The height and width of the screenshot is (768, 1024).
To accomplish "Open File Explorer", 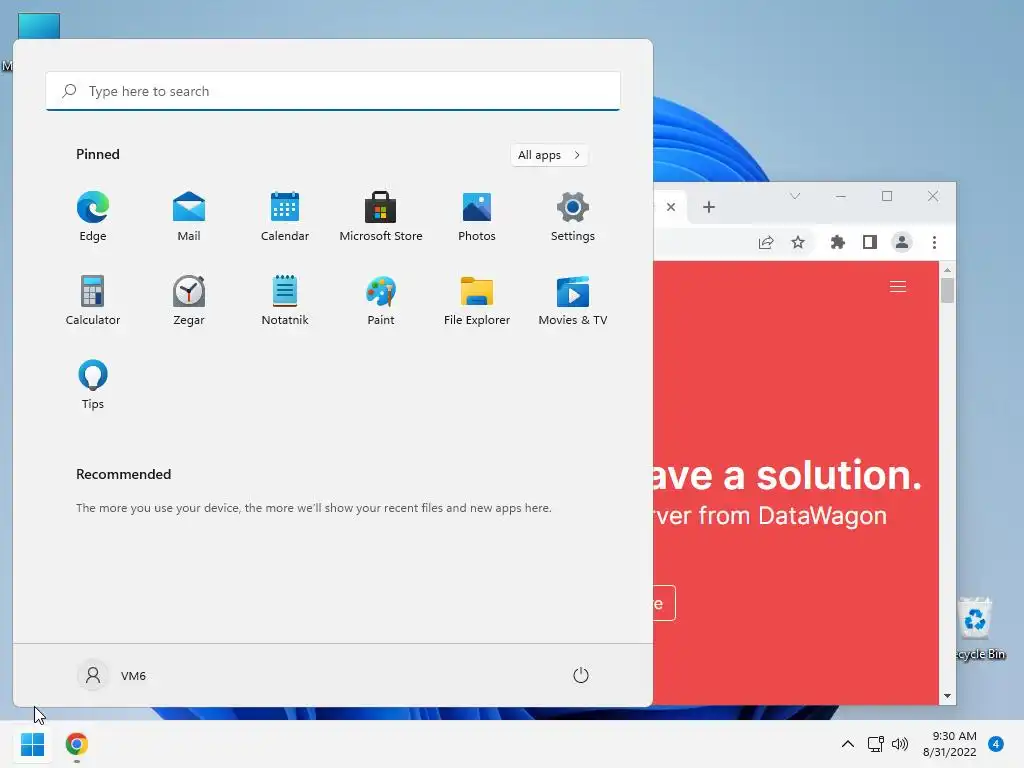I will 477,300.
